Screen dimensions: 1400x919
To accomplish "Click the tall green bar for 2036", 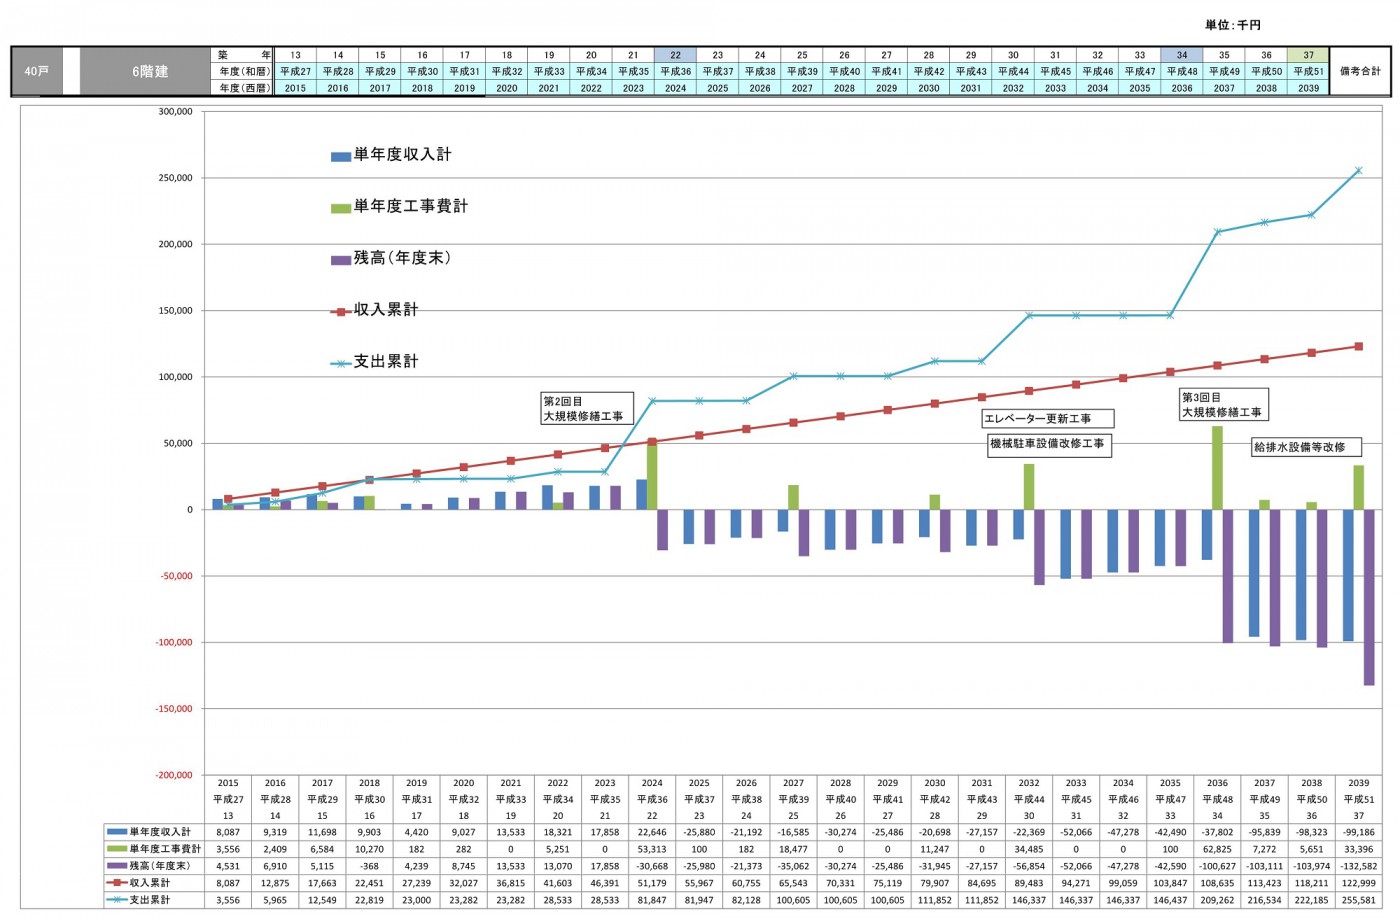I will tap(1217, 468).
